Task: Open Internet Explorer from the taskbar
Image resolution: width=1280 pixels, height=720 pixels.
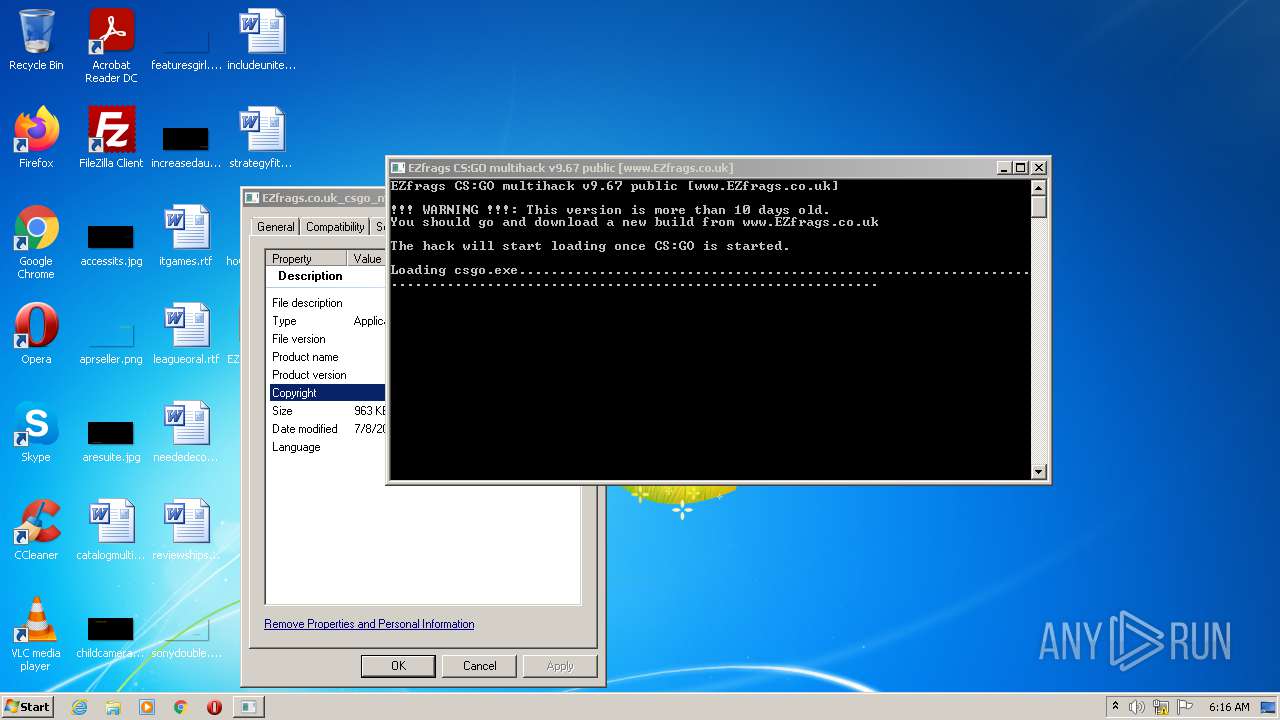Action: coord(79,707)
